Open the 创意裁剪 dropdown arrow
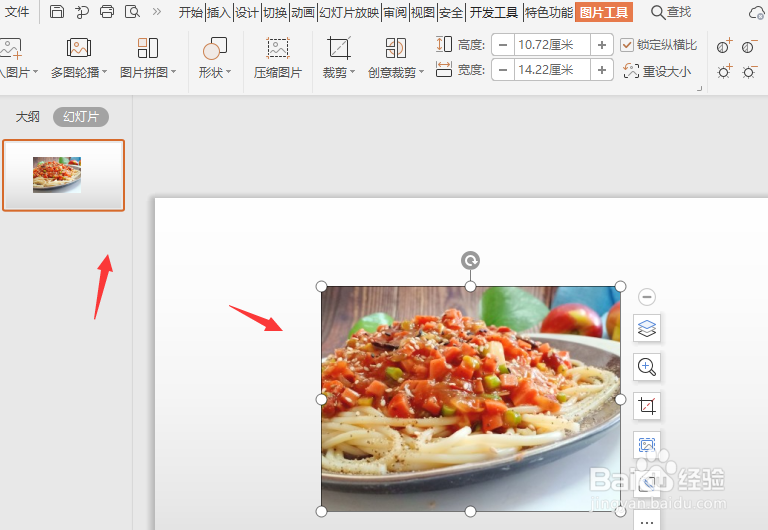 point(421,72)
